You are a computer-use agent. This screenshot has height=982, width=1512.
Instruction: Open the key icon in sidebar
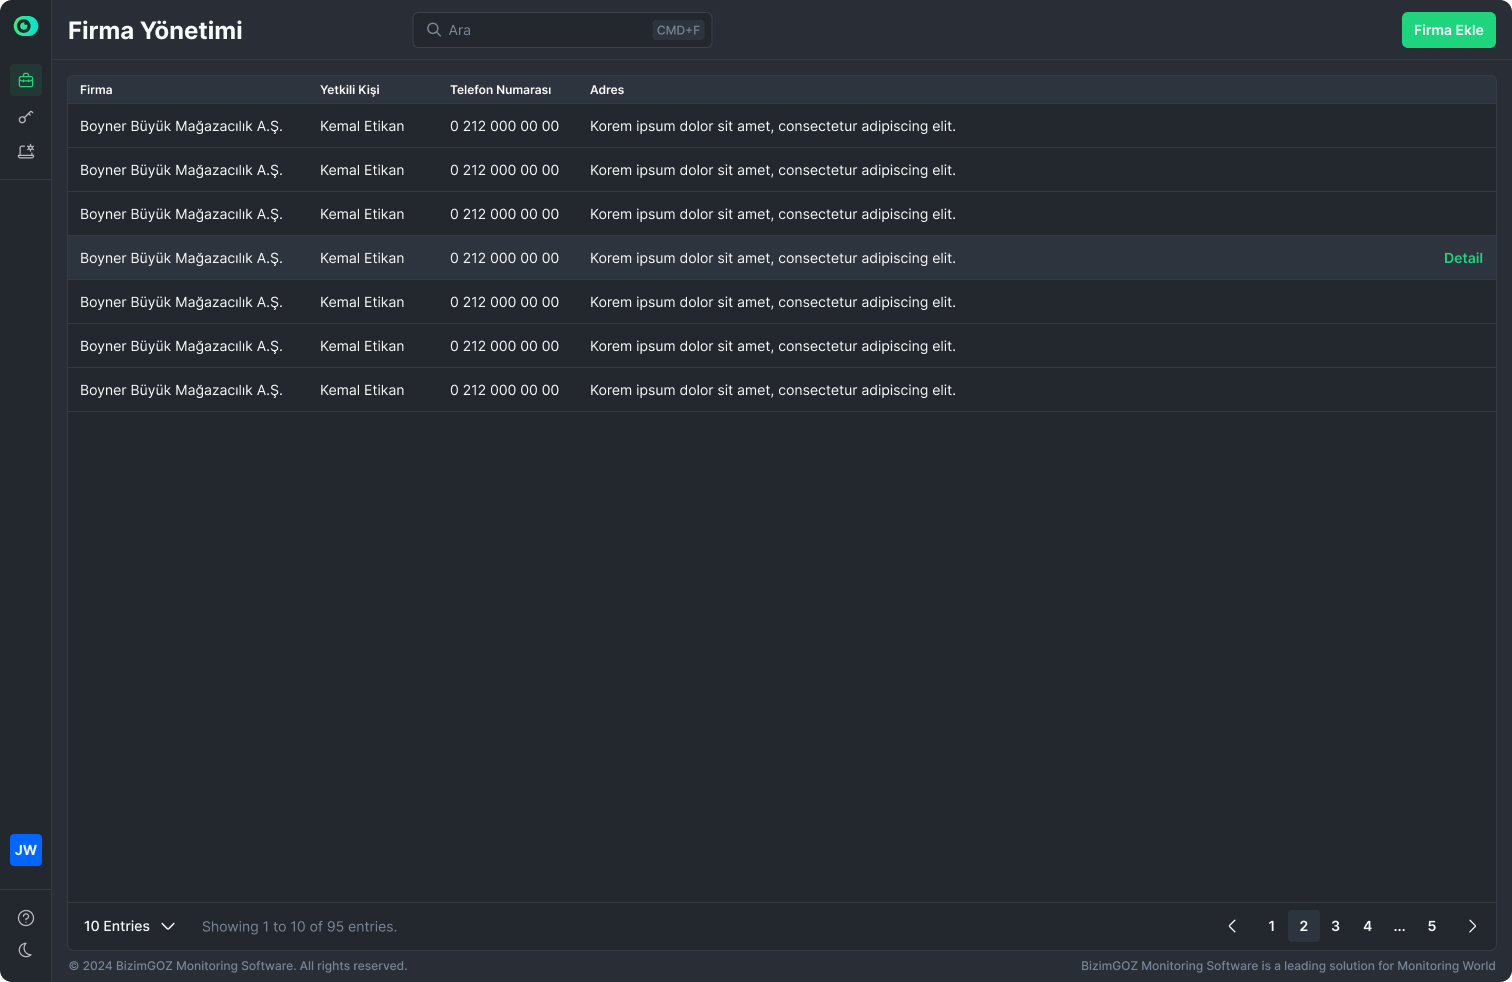click(26, 117)
